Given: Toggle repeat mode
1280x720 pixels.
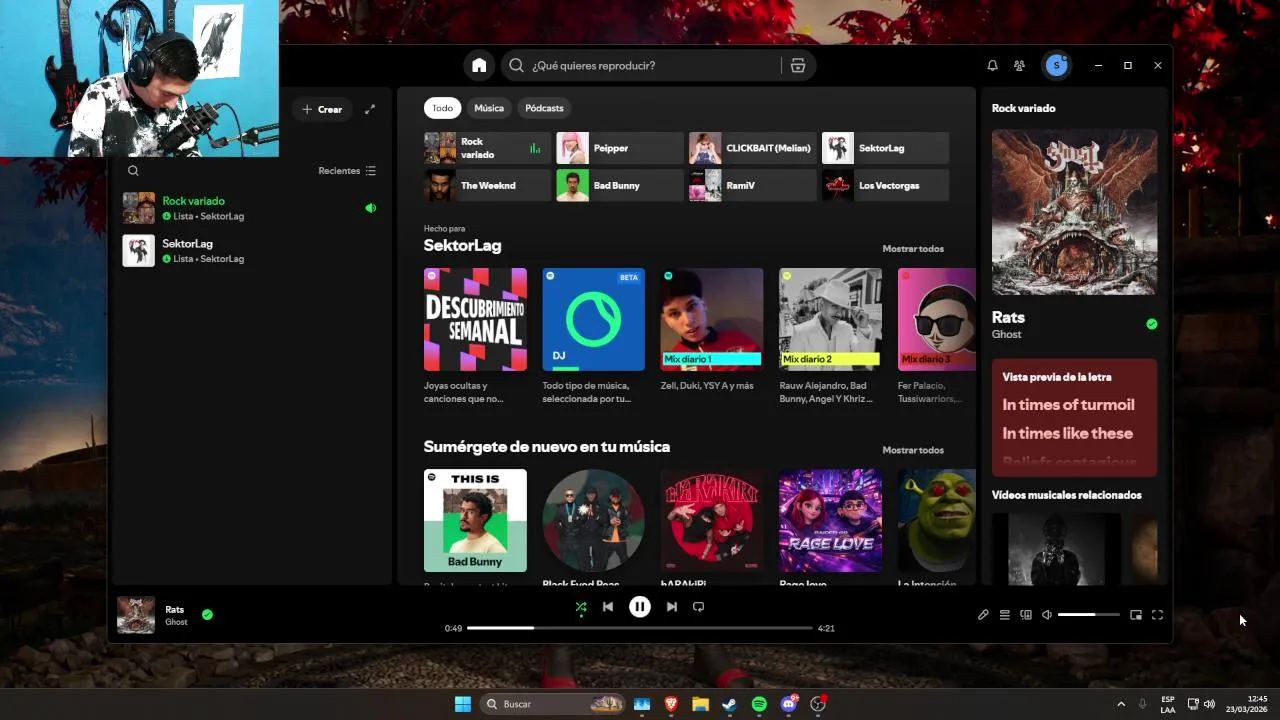Looking at the screenshot, I should point(699,607).
